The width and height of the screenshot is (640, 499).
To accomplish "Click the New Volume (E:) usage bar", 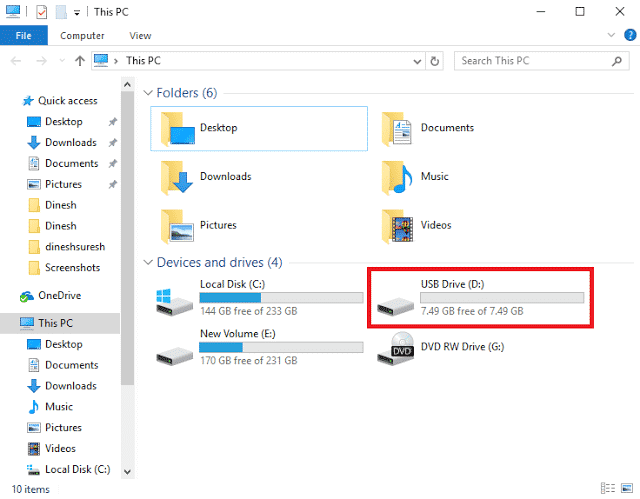I will click(x=281, y=347).
